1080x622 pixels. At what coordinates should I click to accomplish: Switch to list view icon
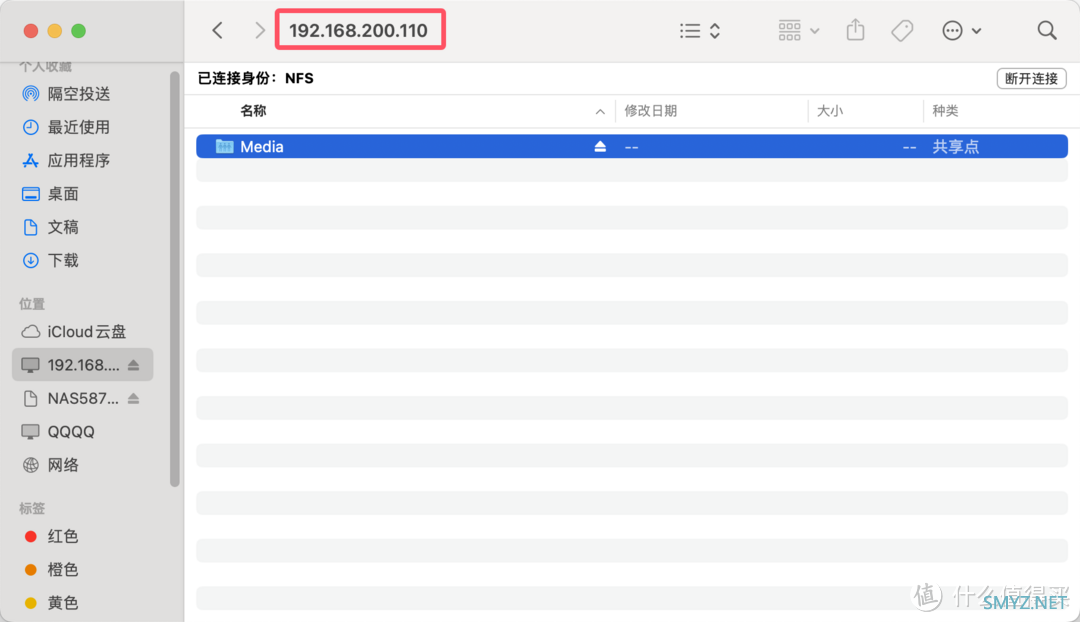690,31
